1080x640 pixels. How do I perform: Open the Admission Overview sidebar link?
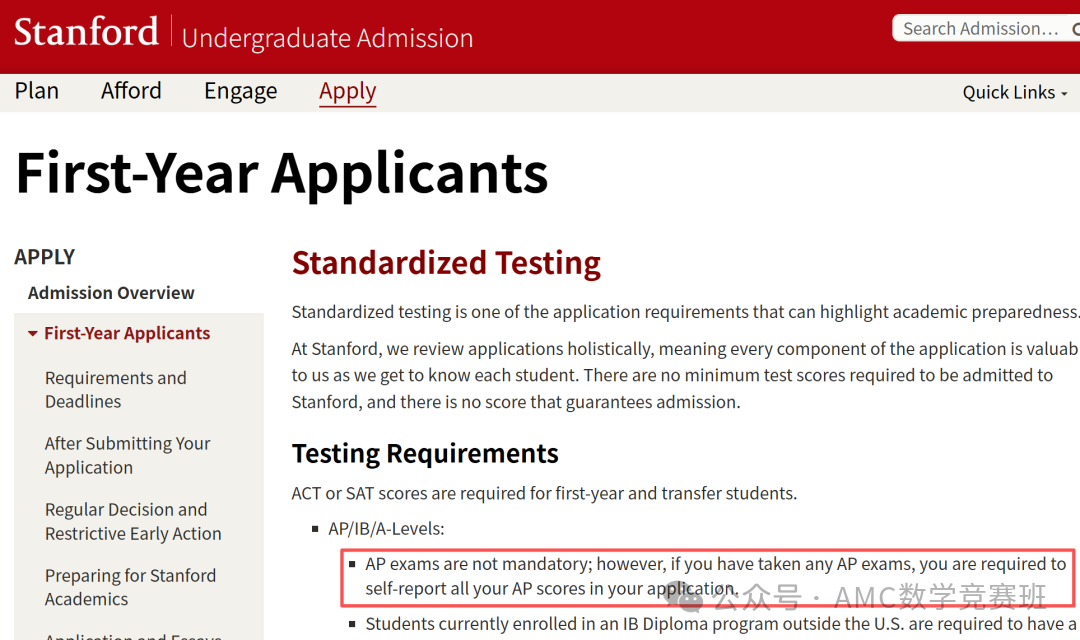point(111,293)
